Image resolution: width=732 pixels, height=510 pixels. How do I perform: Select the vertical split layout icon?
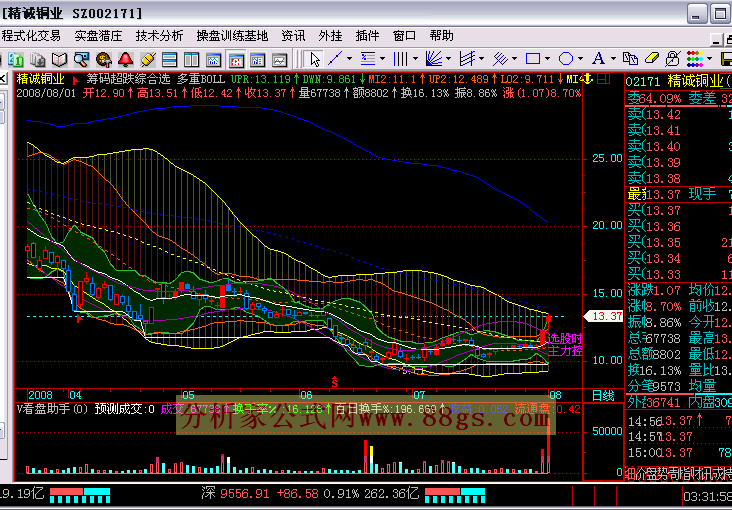coord(191,59)
